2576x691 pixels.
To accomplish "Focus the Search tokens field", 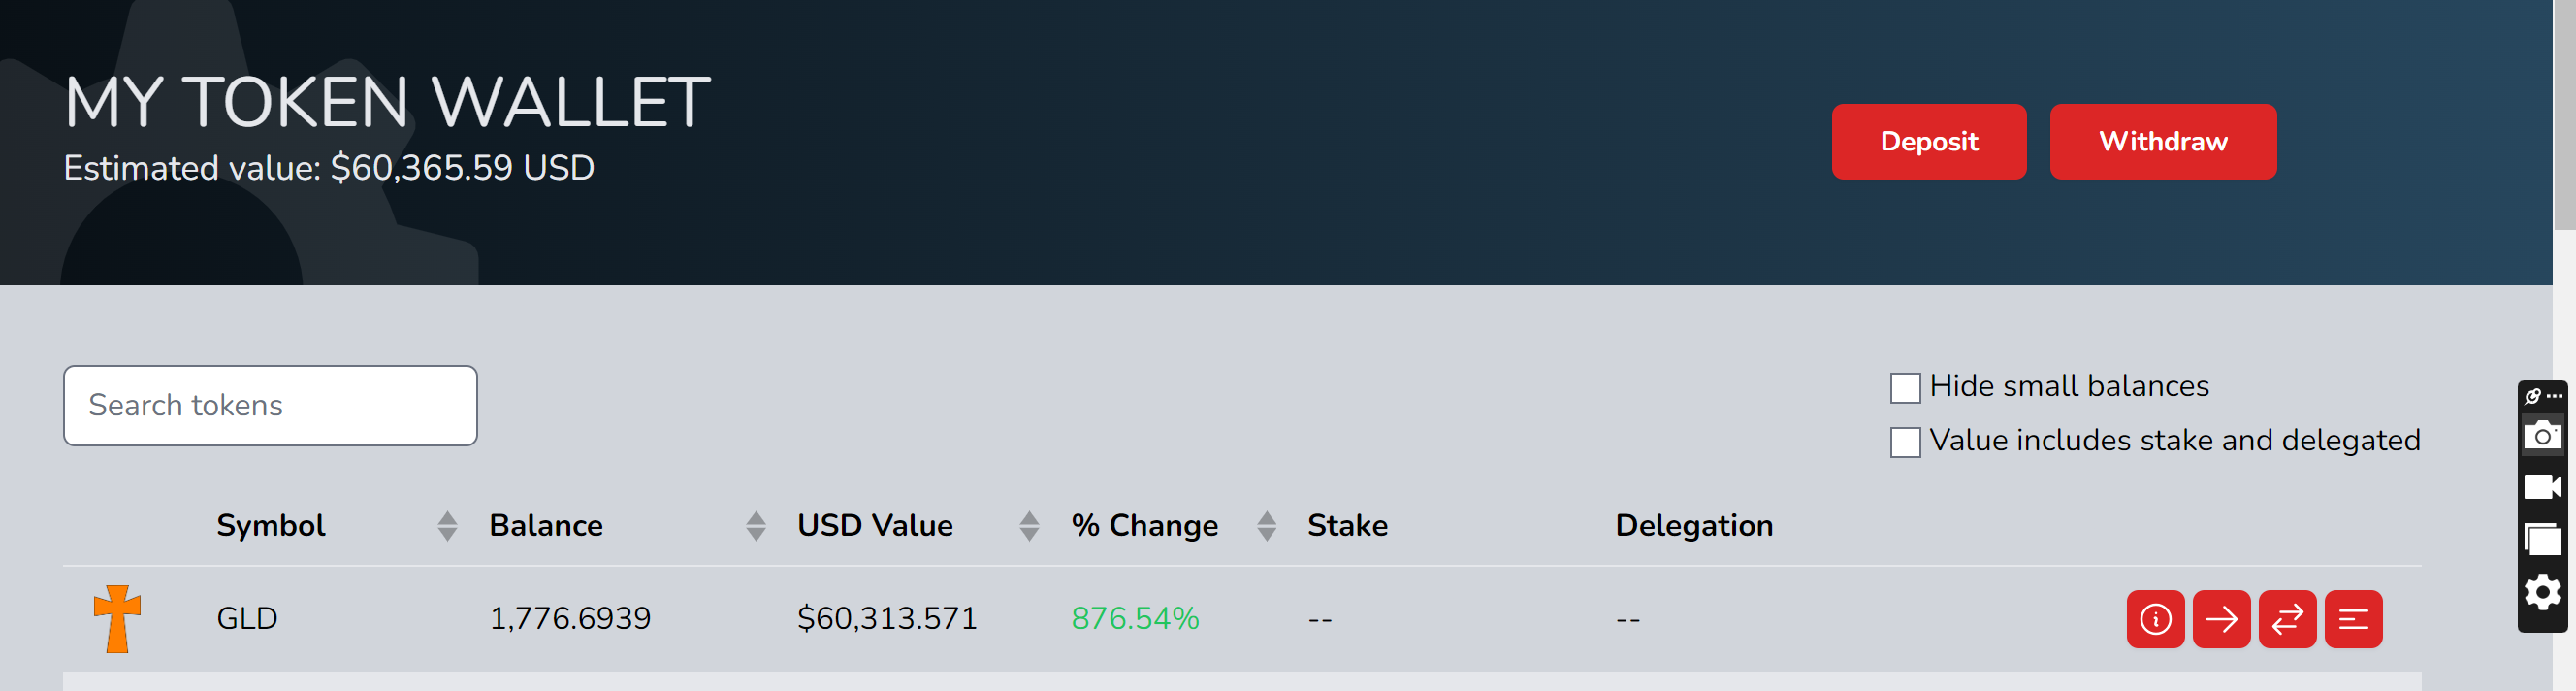I will pos(270,405).
